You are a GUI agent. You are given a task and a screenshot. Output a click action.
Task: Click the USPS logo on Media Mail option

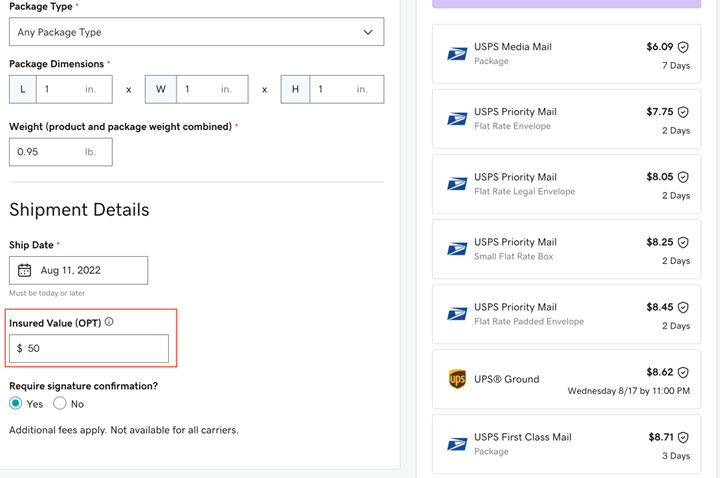[457, 54]
